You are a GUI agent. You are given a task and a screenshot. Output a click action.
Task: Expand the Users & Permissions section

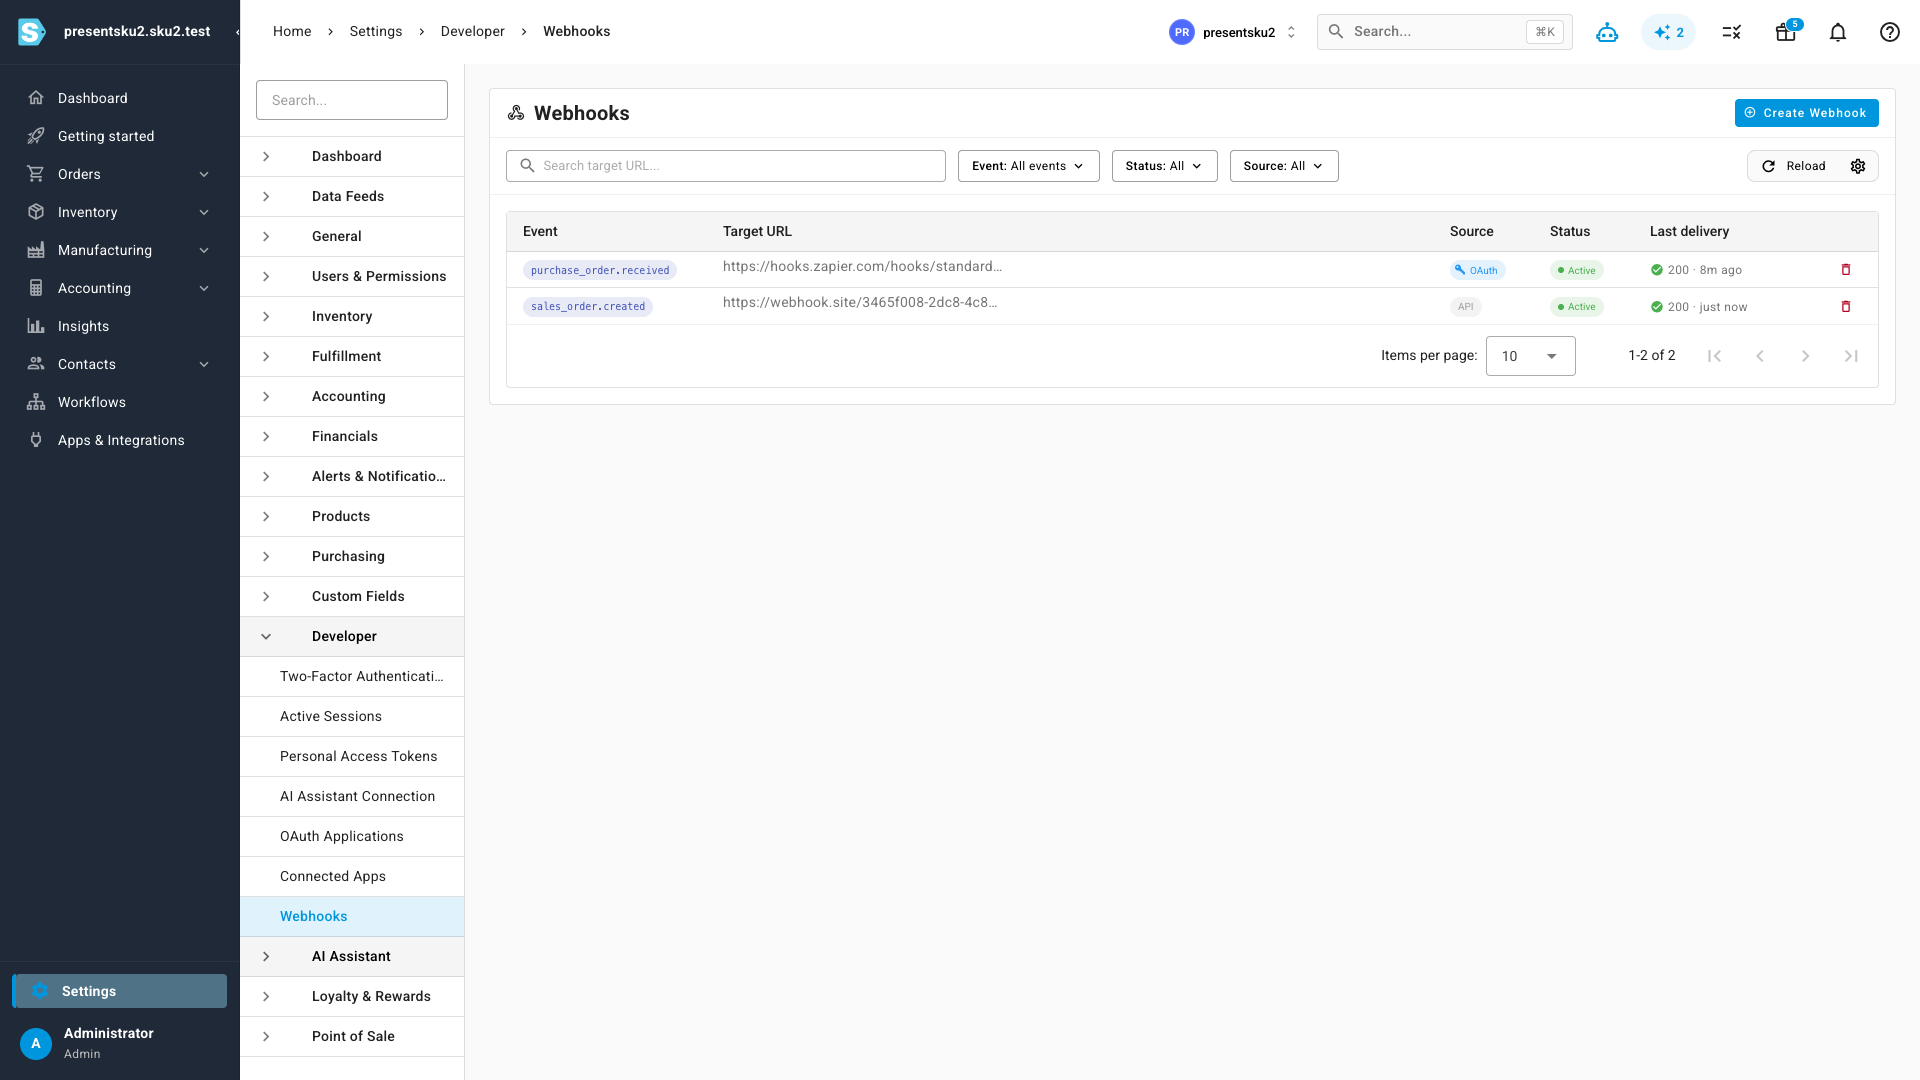352,276
